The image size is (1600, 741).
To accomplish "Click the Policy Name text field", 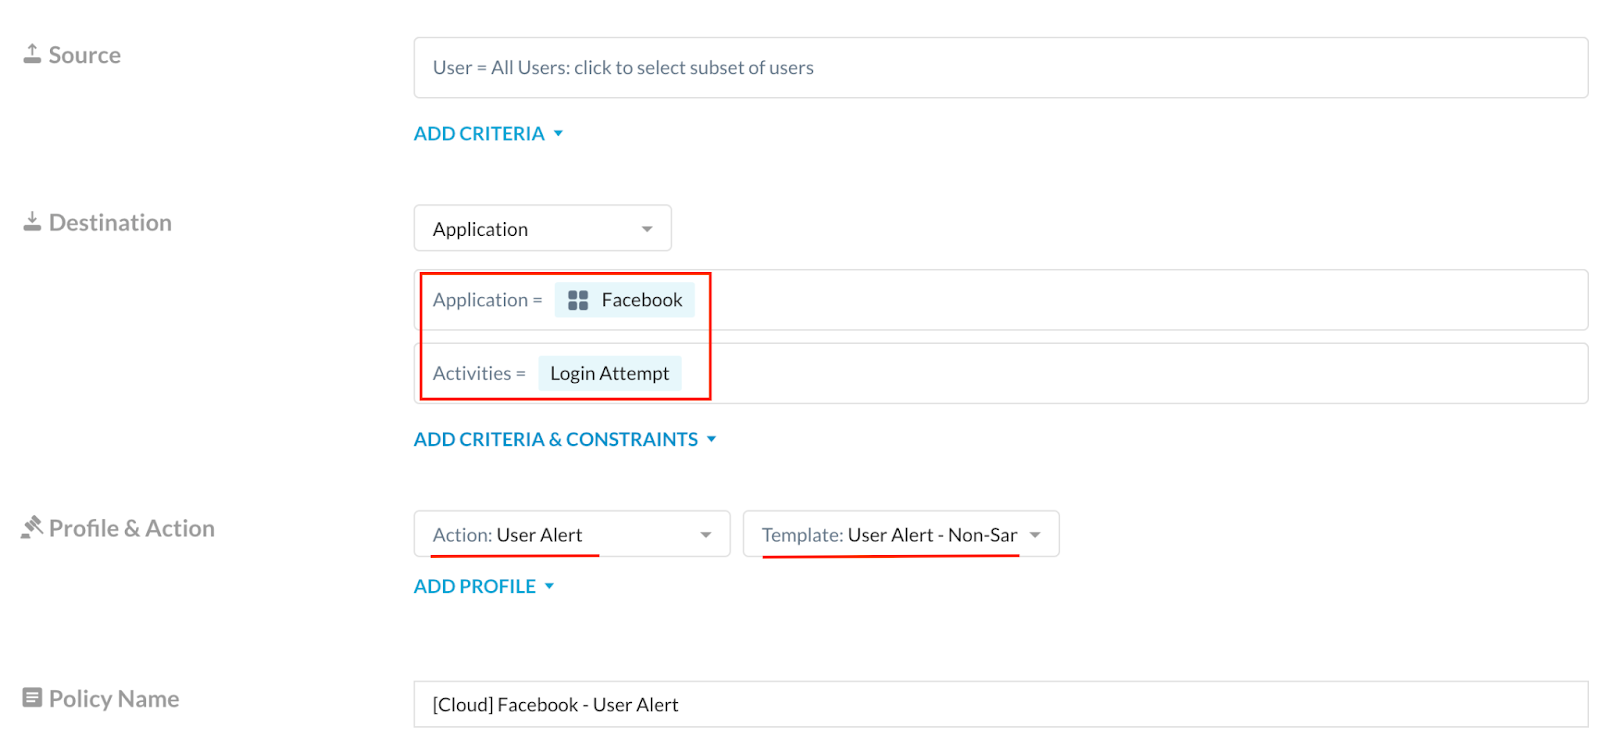I will (x=1001, y=705).
